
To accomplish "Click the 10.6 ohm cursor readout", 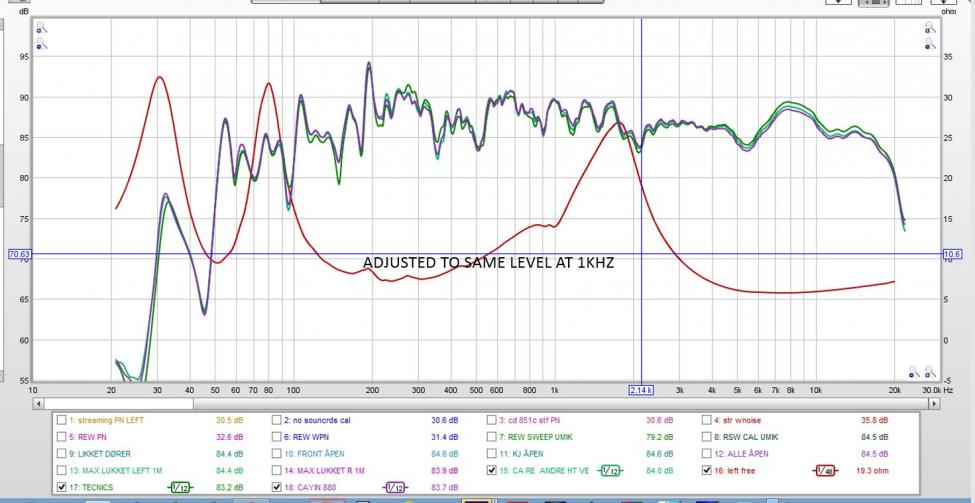I will click(952, 254).
